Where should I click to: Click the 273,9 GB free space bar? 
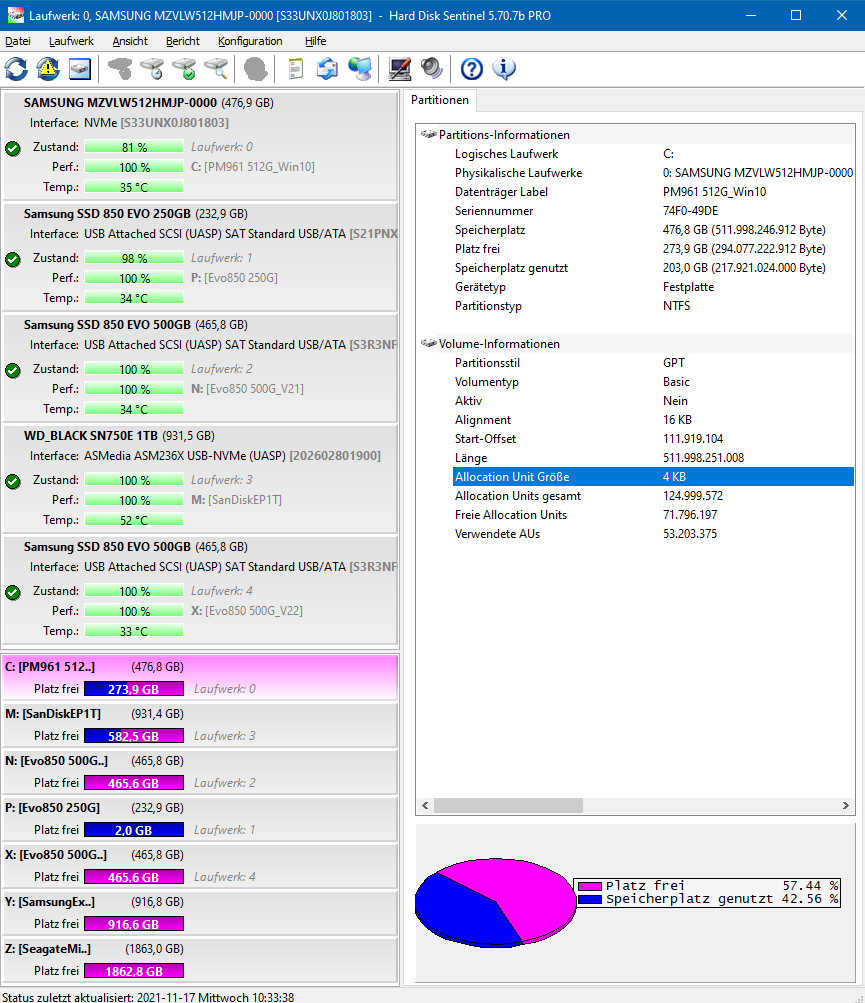tap(134, 689)
